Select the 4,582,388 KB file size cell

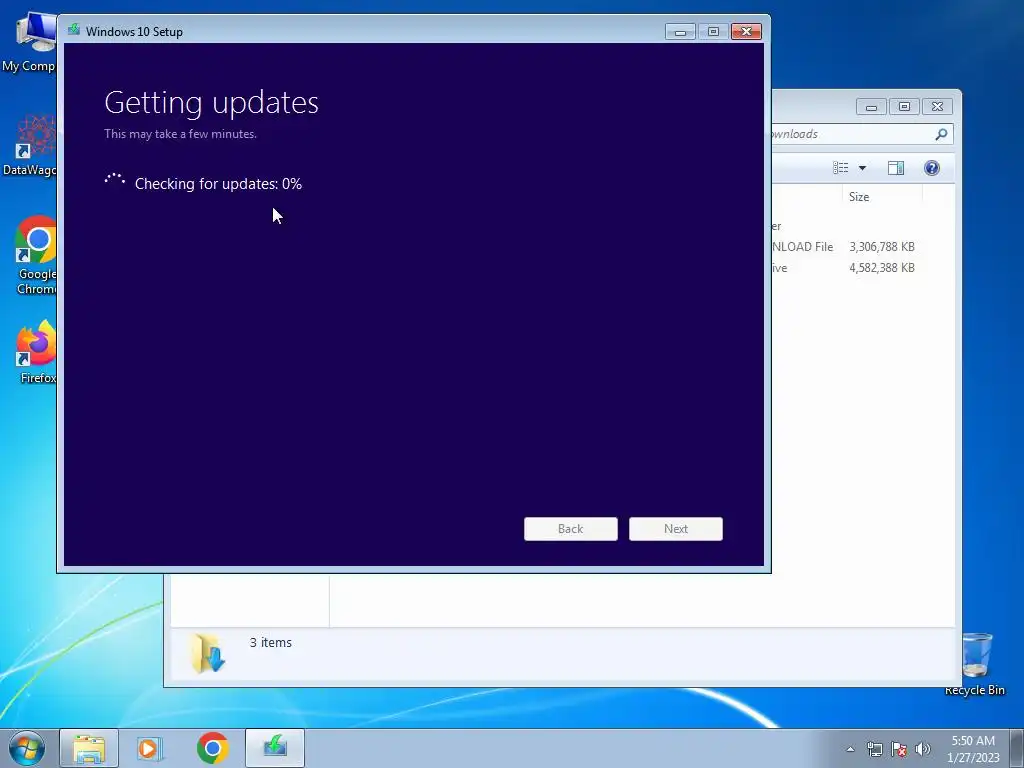pos(882,268)
